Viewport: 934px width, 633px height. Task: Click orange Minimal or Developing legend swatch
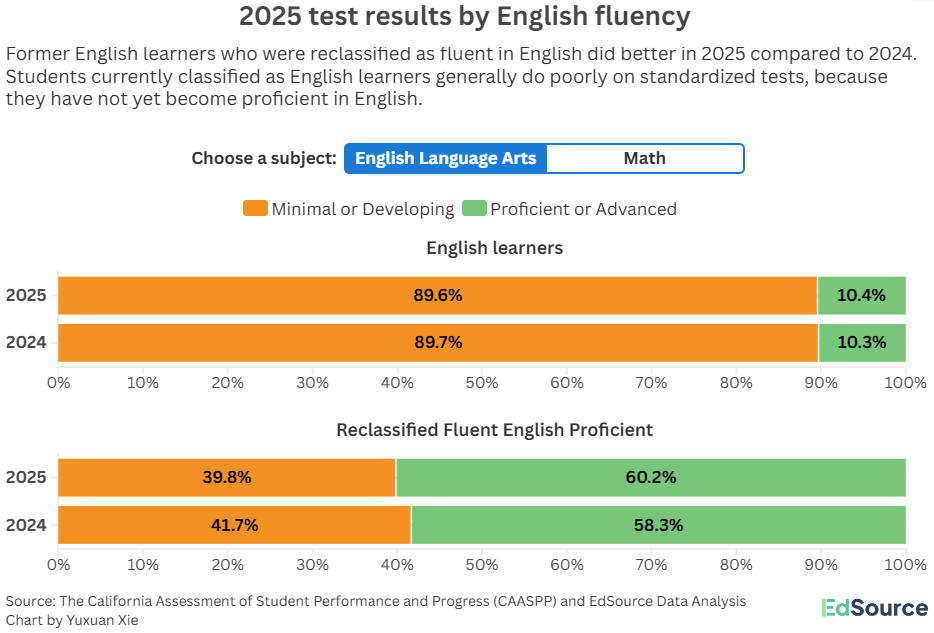click(255, 209)
